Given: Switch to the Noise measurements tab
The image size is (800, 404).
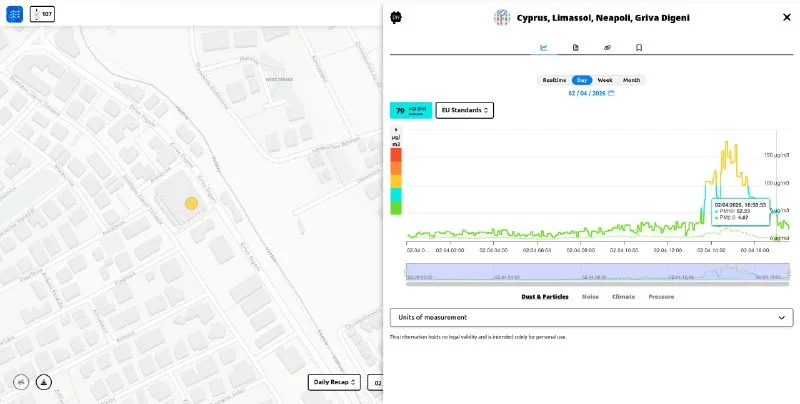Looking at the screenshot, I should pyautogui.click(x=590, y=296).
